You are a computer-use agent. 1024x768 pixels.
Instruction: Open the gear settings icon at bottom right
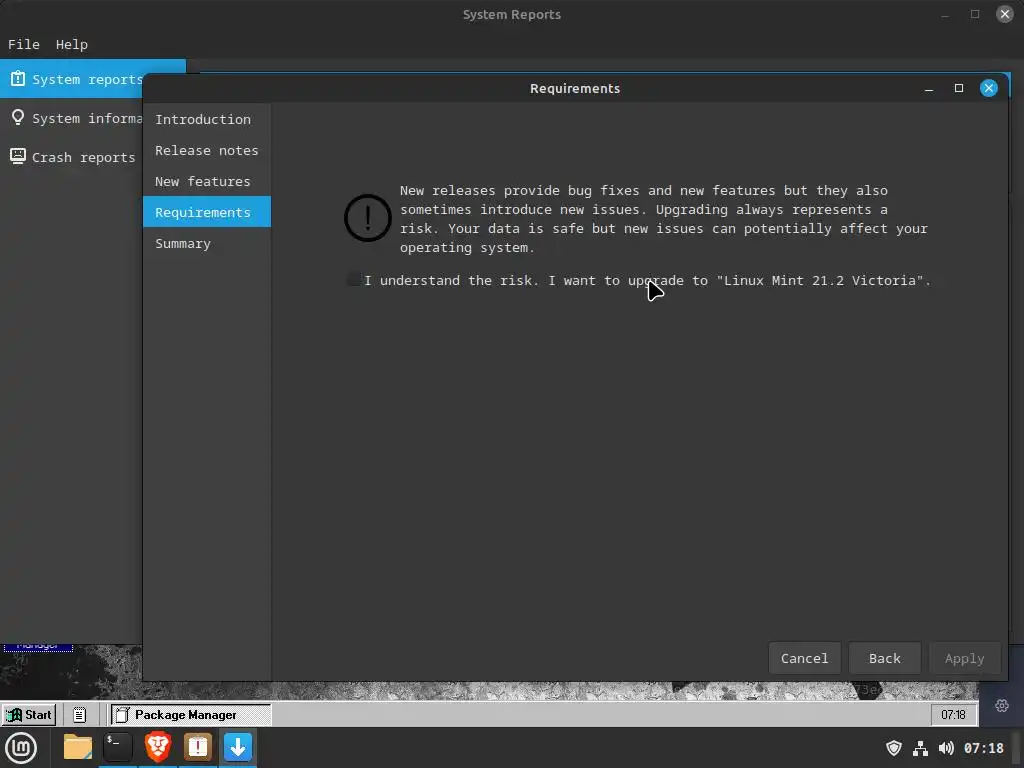click(1002, 705)
